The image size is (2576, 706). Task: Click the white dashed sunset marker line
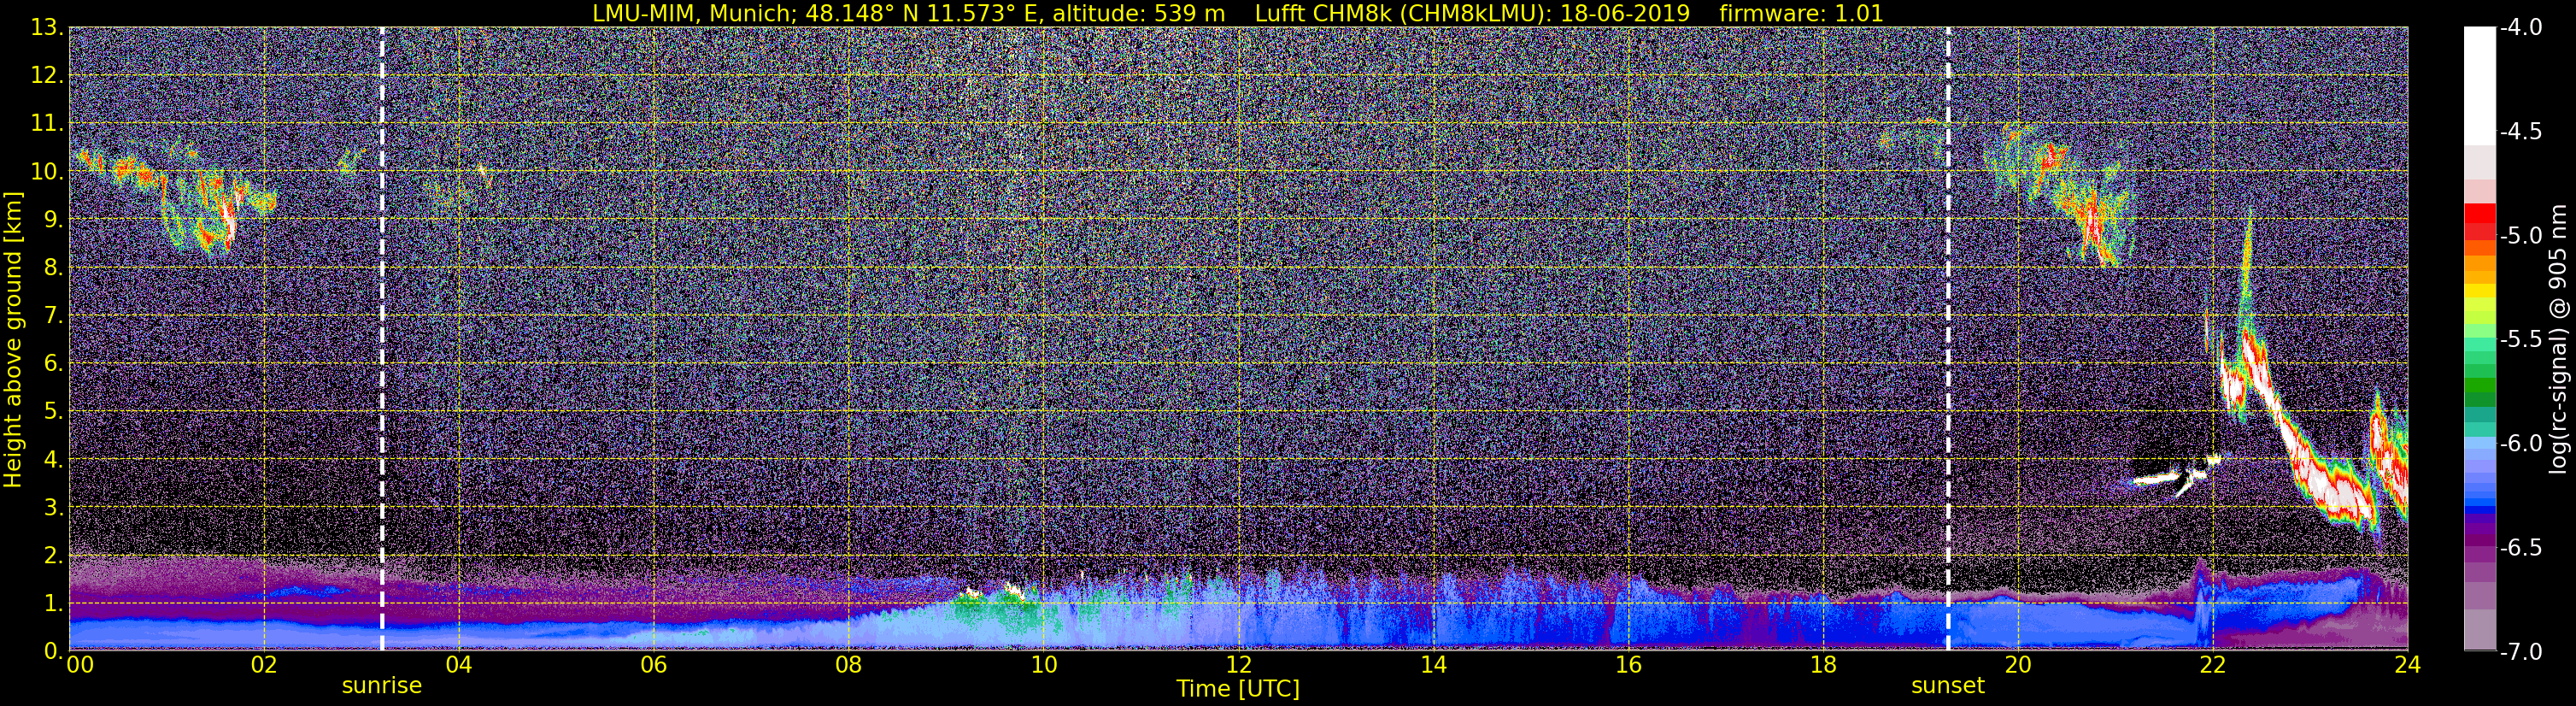click(1948, 340)
